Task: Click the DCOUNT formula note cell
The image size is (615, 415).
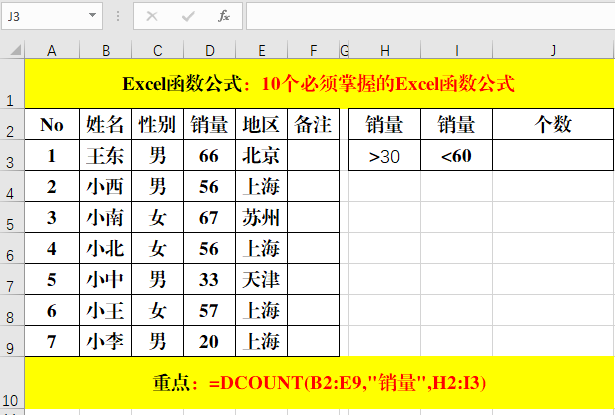Action: point(320,383)
